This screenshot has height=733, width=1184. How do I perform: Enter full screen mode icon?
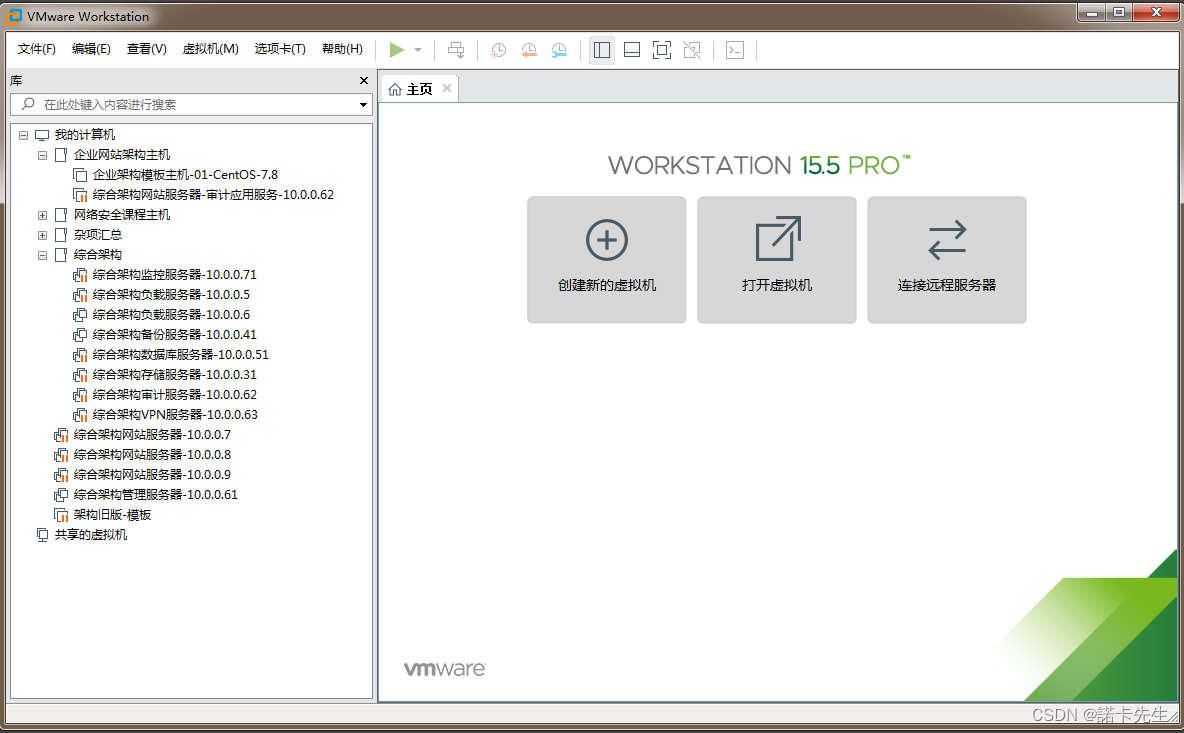[x=661, y=50]
